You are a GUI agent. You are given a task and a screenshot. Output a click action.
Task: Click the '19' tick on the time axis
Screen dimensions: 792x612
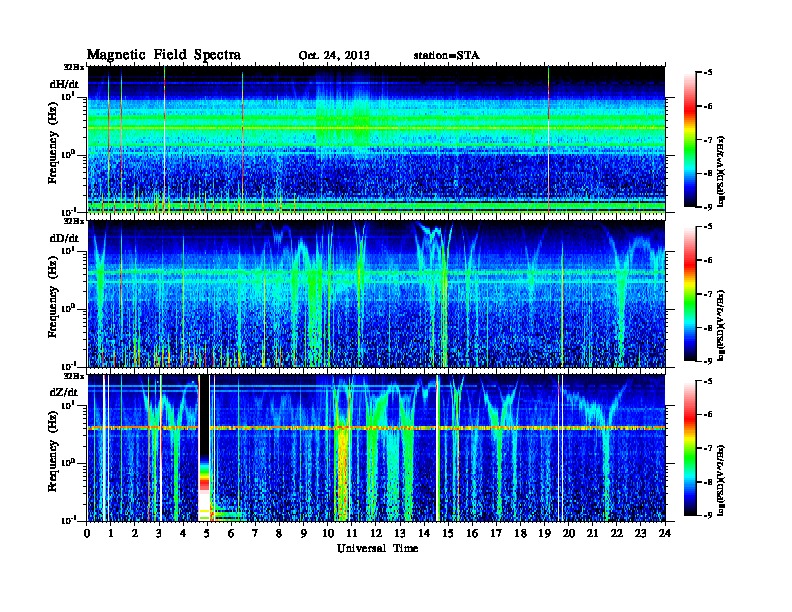[x=544, y=533]
